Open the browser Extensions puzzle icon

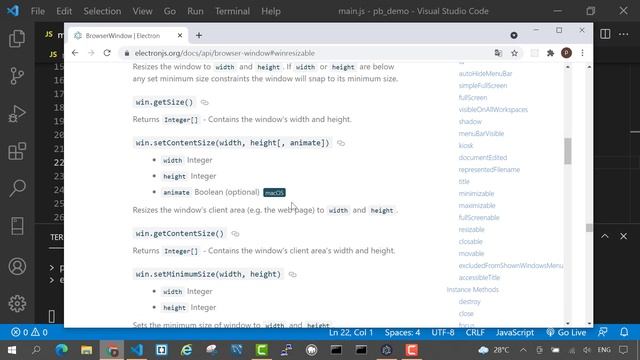[x=550, y=53]
